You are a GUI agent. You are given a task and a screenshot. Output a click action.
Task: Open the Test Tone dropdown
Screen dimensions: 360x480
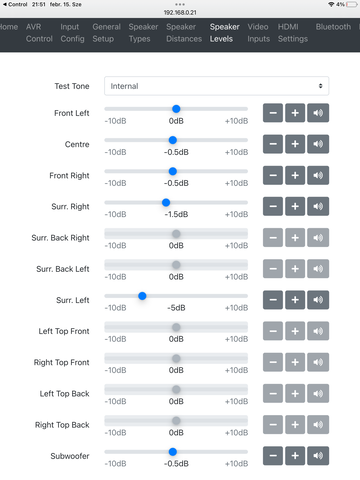(217, 86)
